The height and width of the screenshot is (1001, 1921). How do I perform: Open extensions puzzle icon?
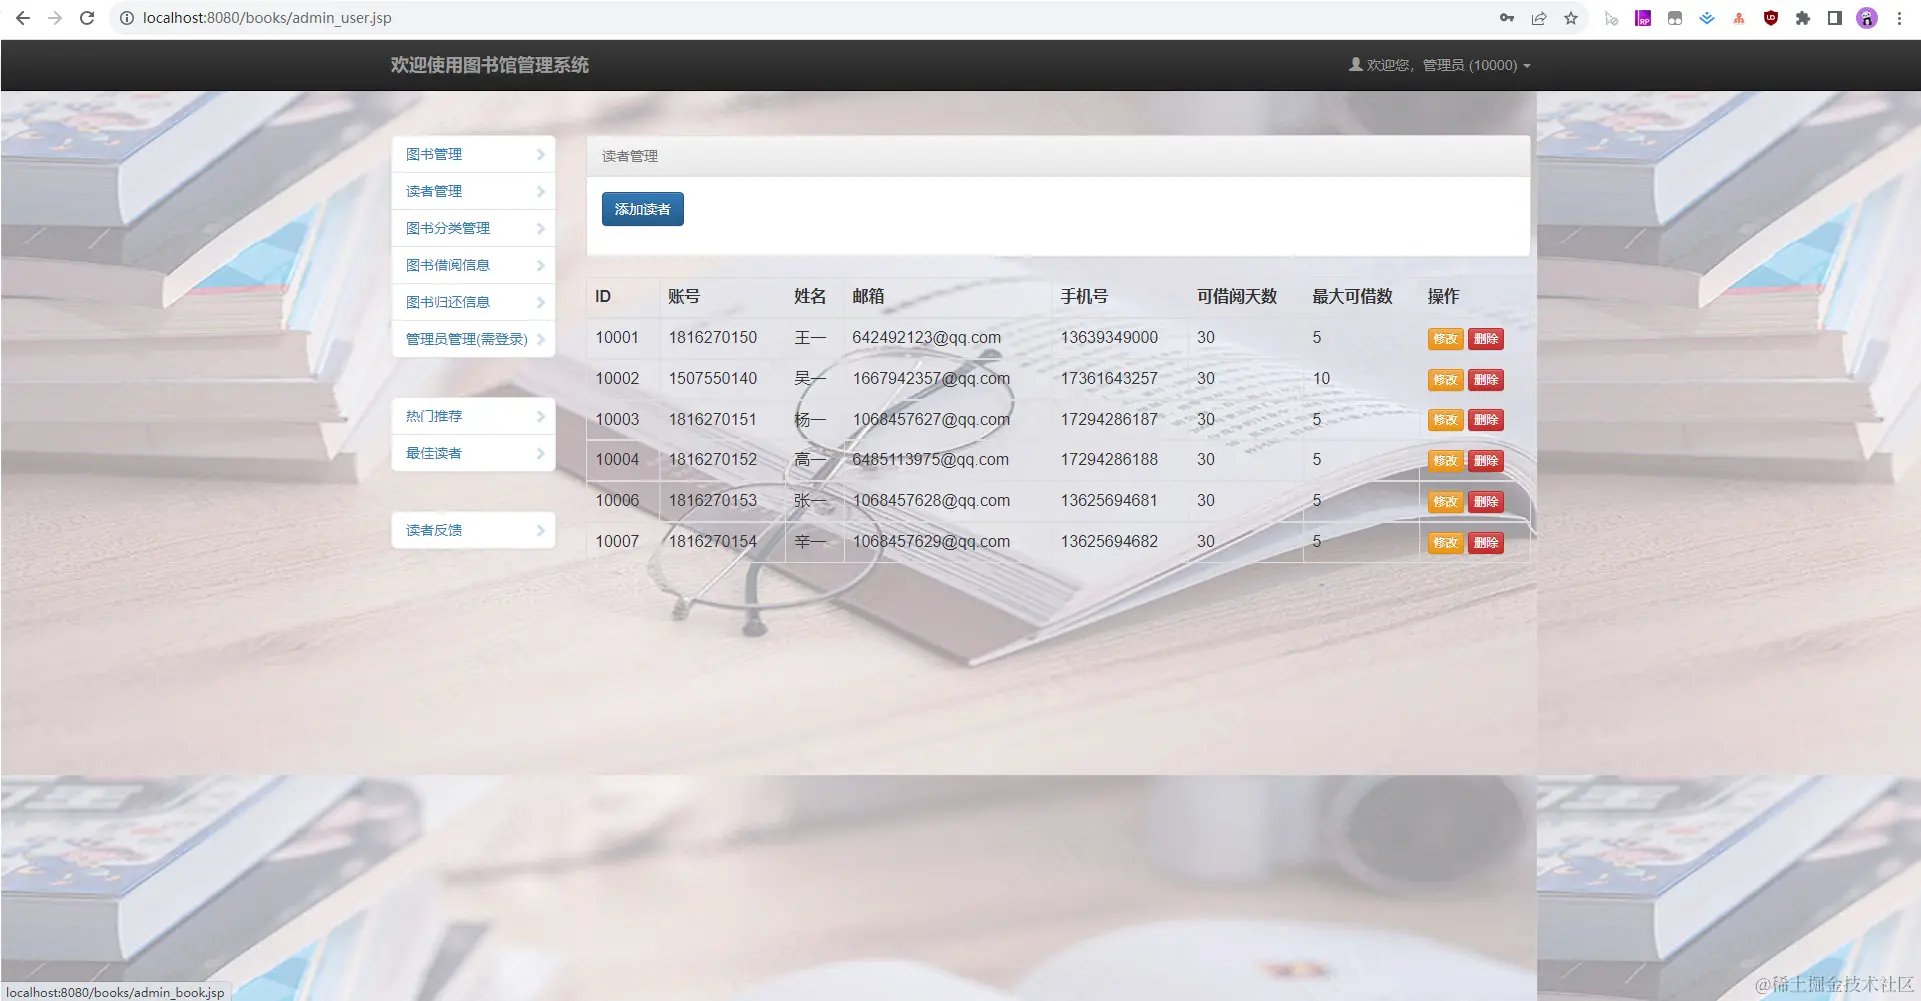click(x=1803, y=18)
